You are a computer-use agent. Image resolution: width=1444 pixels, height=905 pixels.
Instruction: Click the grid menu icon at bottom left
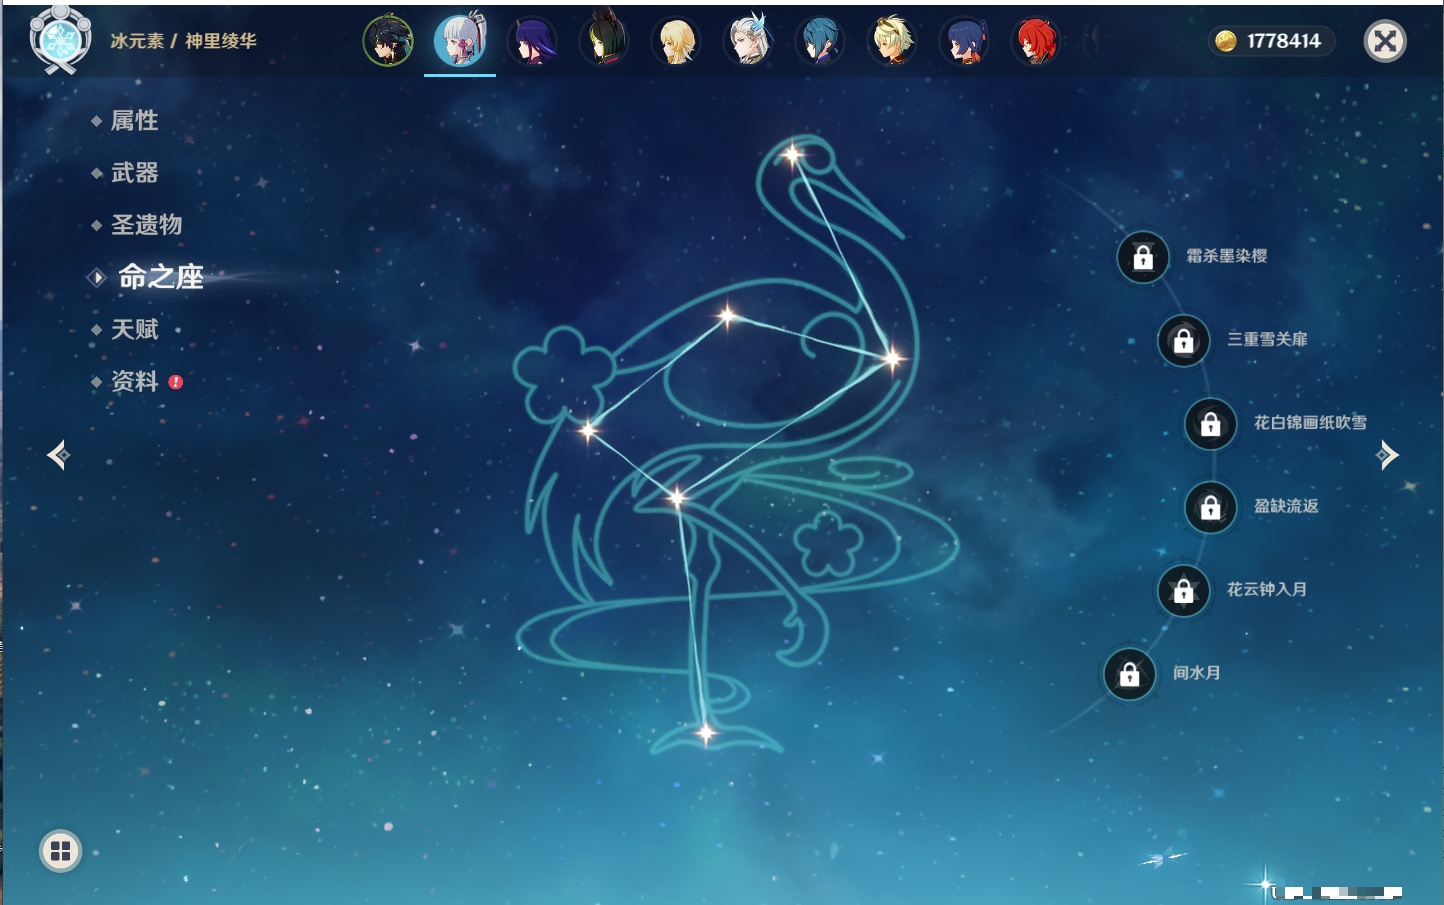click(x=60, y=851)
